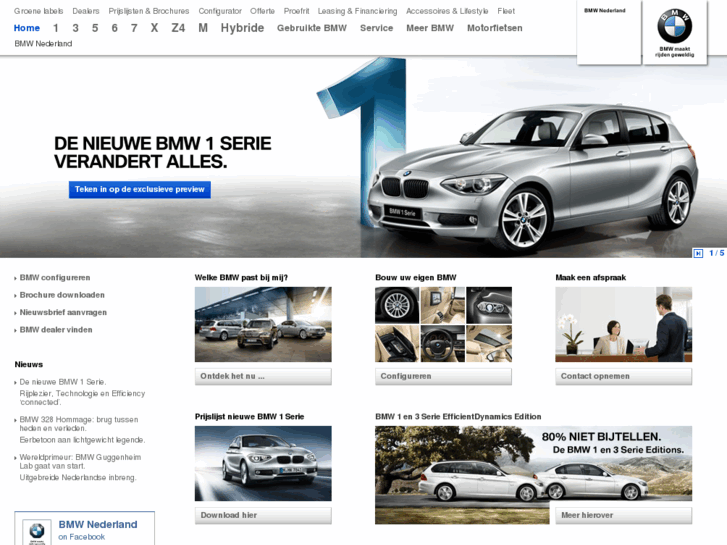Click the BMW Nederland breadcrumb text
This screenshot has width=727, height=545.
click(x=43, y=44)
